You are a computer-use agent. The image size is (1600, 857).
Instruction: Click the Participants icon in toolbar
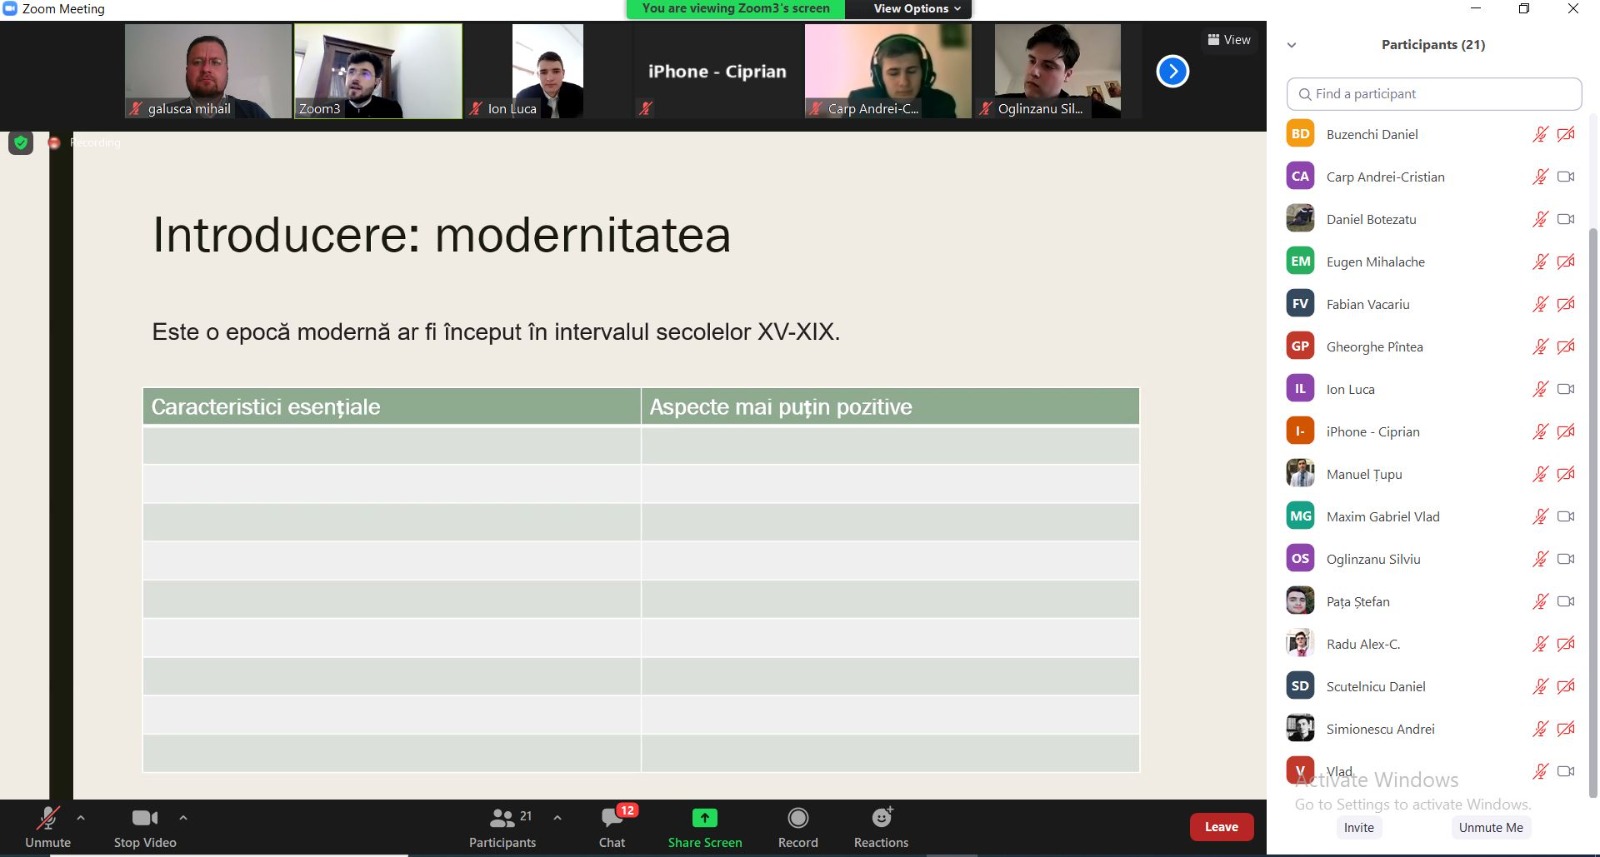(503, 818)
